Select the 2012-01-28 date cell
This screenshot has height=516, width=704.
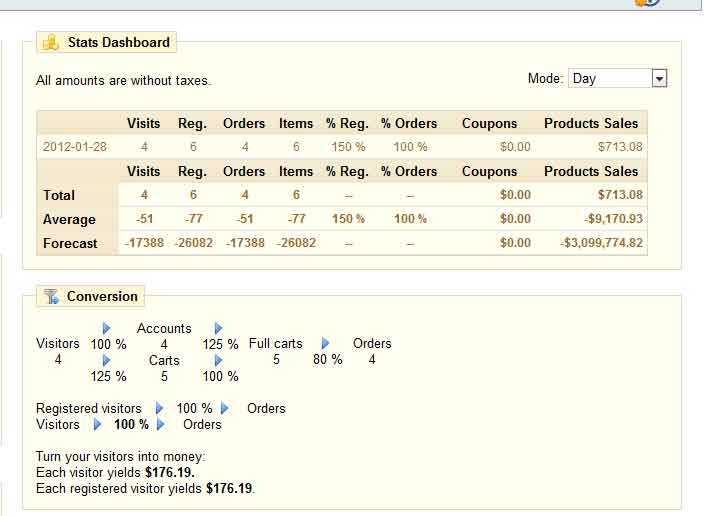coord(75,147)
